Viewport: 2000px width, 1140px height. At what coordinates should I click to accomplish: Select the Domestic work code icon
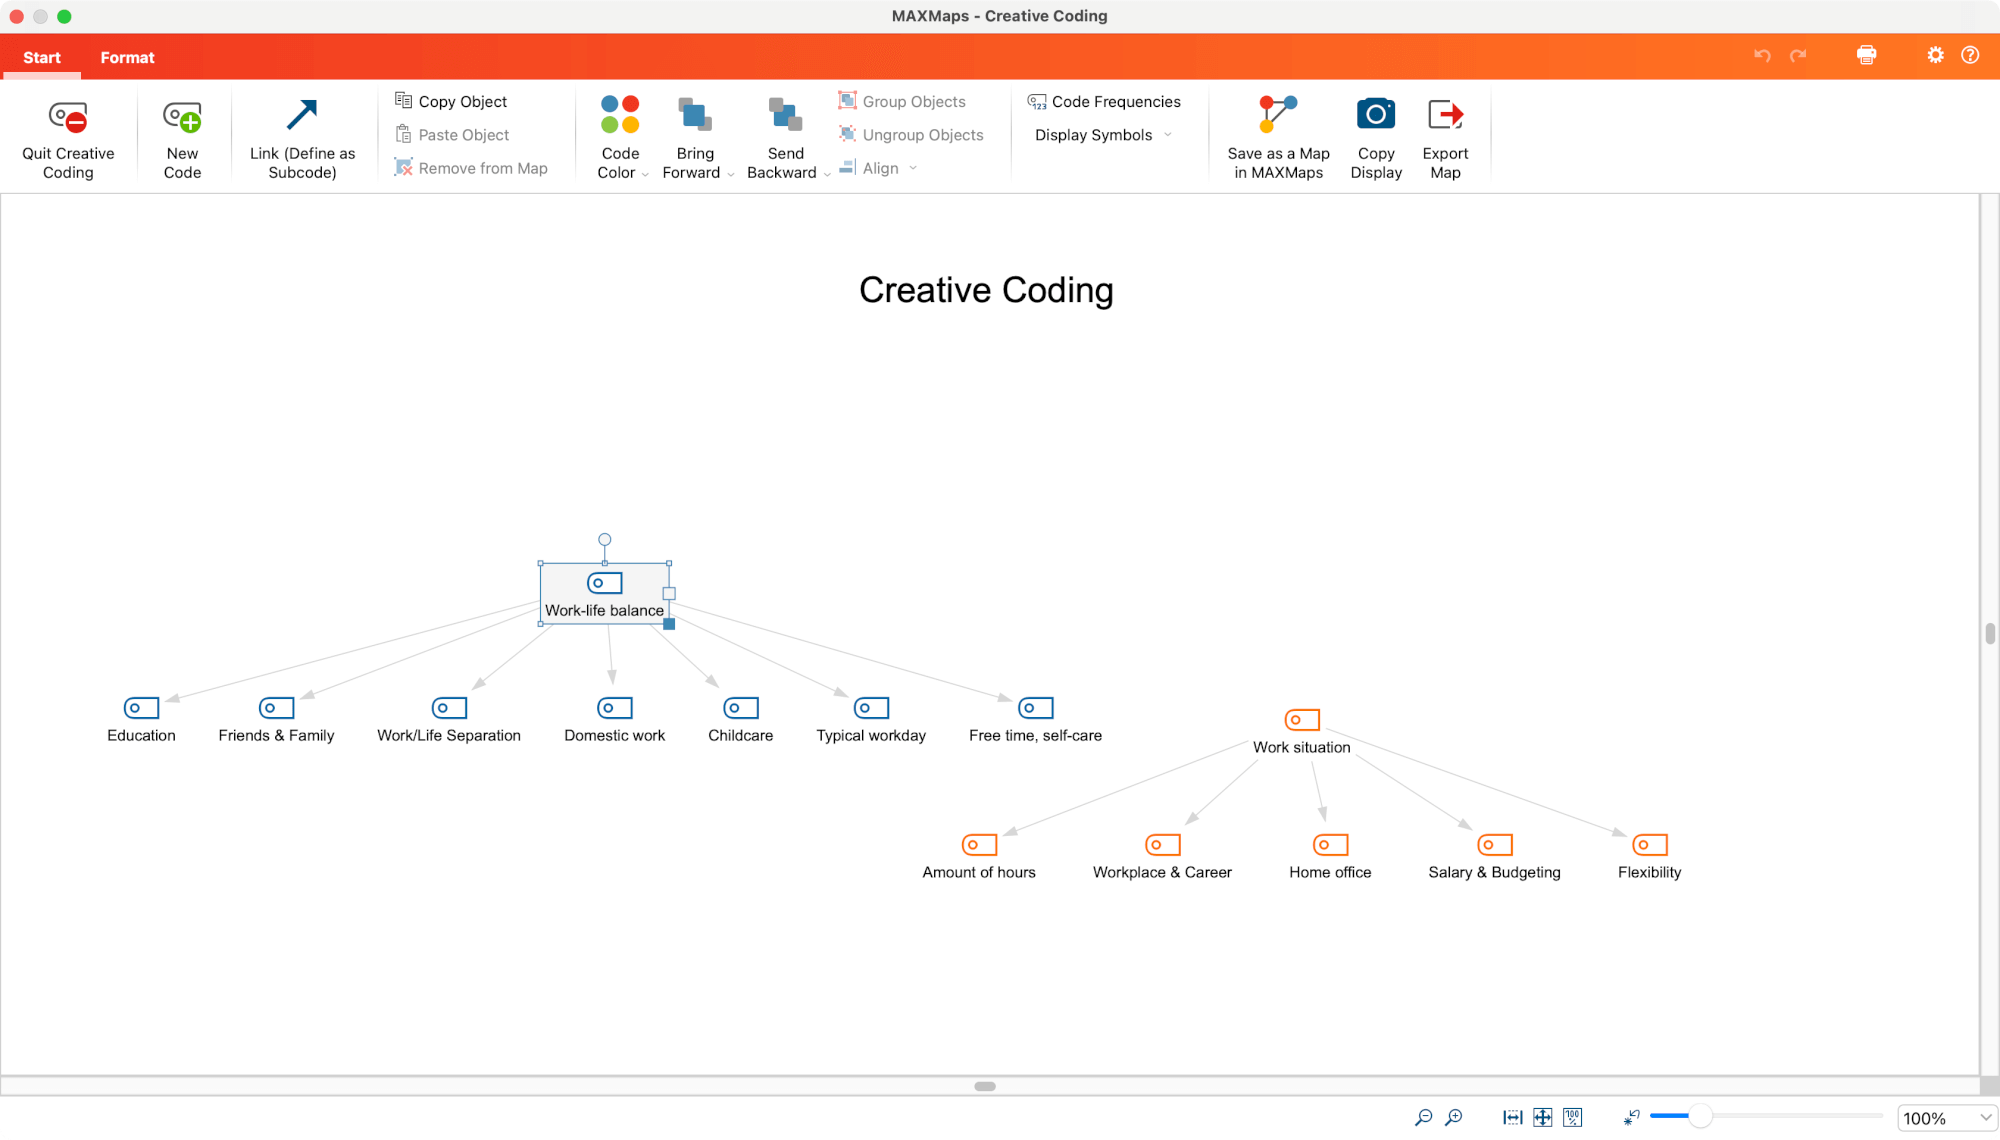pos(614,708)
